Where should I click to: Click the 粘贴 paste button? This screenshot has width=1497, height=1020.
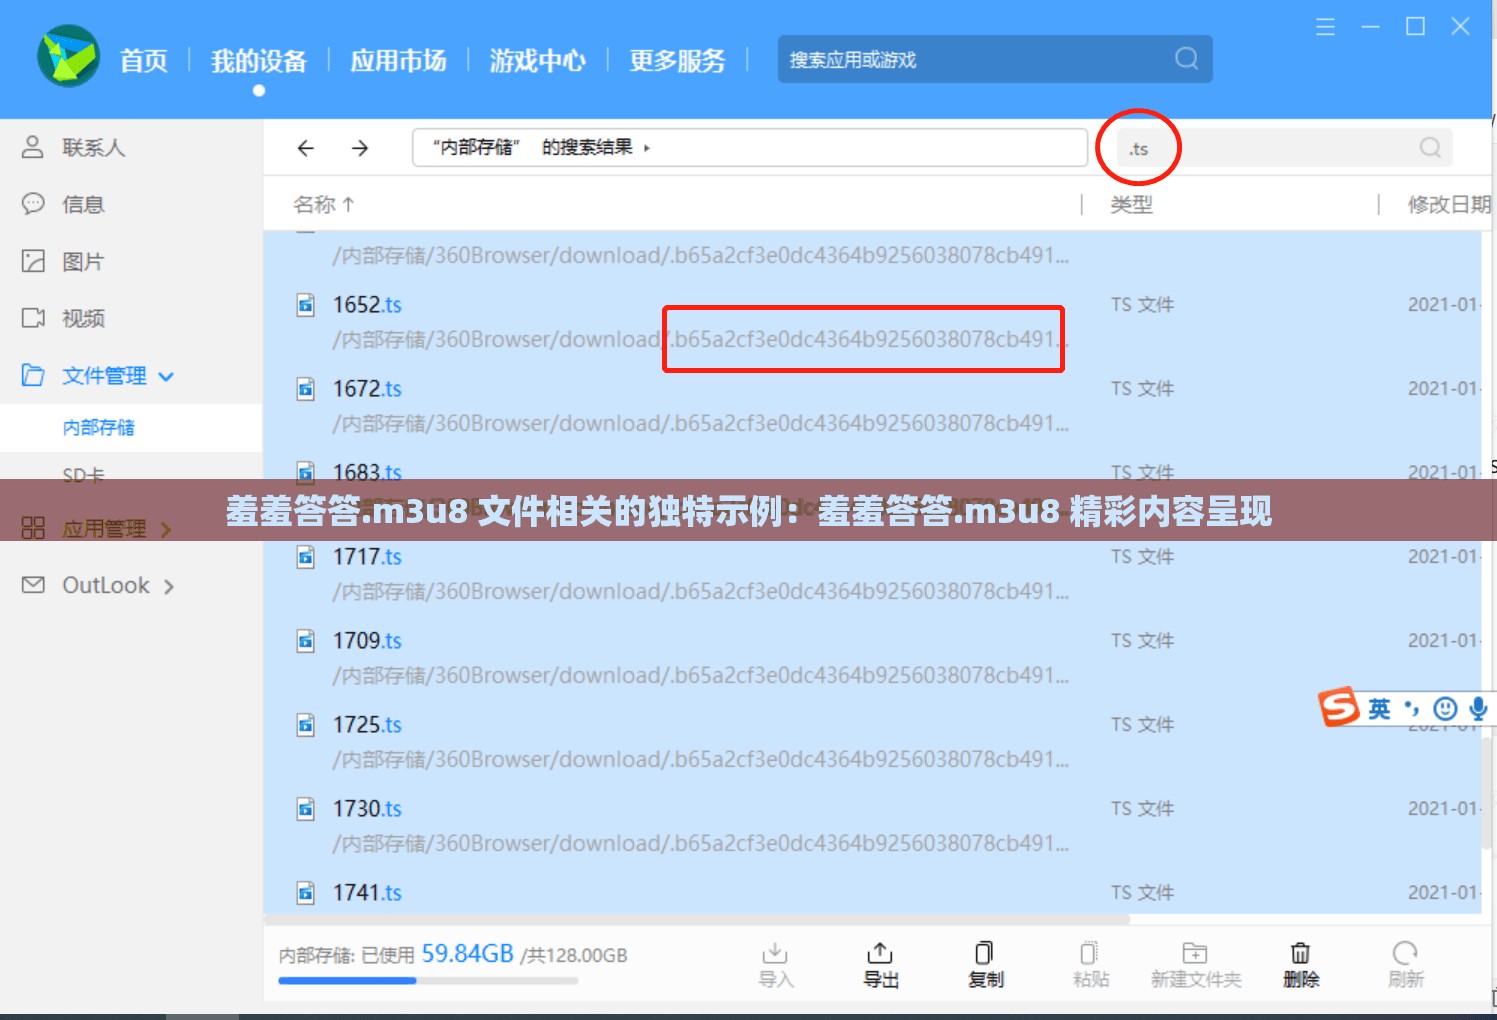coord(1091,965)
